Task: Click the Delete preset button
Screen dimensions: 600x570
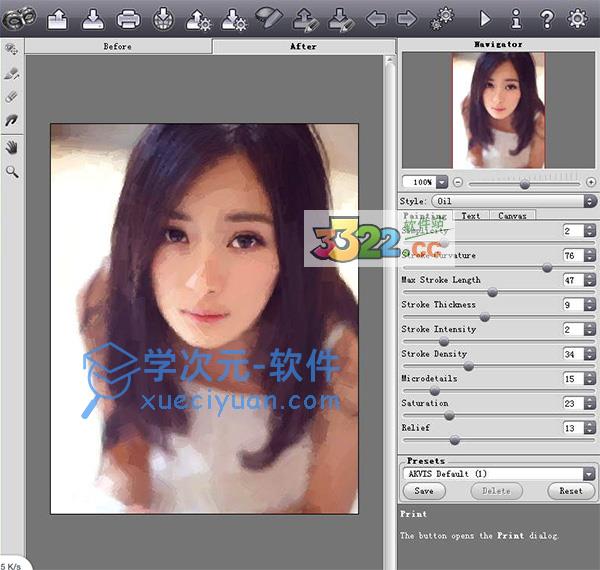Action: pos(496,491)
